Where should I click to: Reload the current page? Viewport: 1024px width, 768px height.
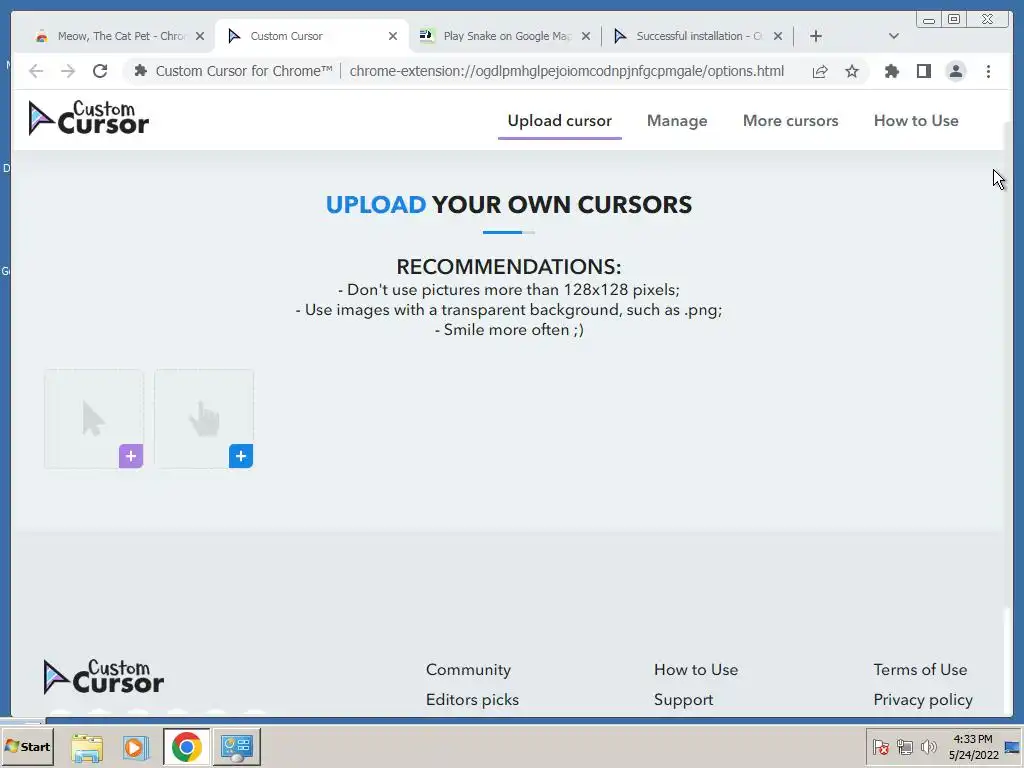coord(100,71)
